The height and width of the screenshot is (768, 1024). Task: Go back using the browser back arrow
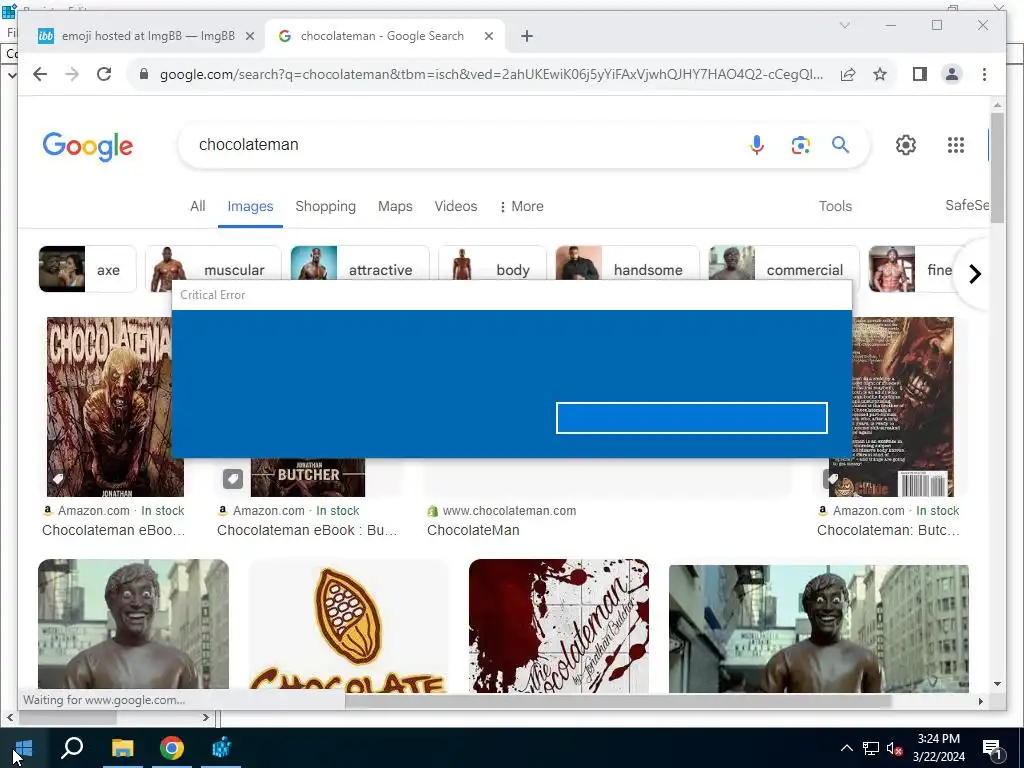coord(40,74)
